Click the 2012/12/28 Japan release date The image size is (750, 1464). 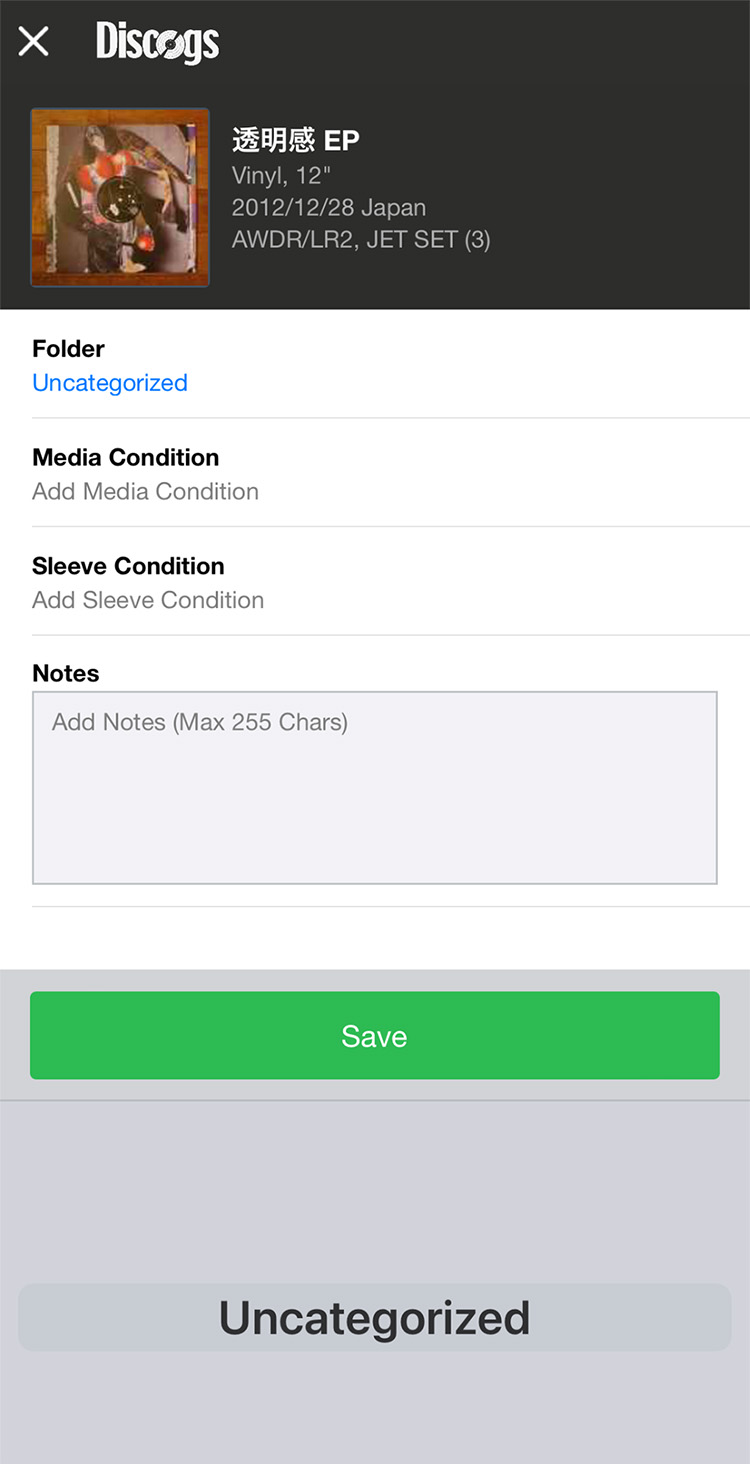coord(329,208)
